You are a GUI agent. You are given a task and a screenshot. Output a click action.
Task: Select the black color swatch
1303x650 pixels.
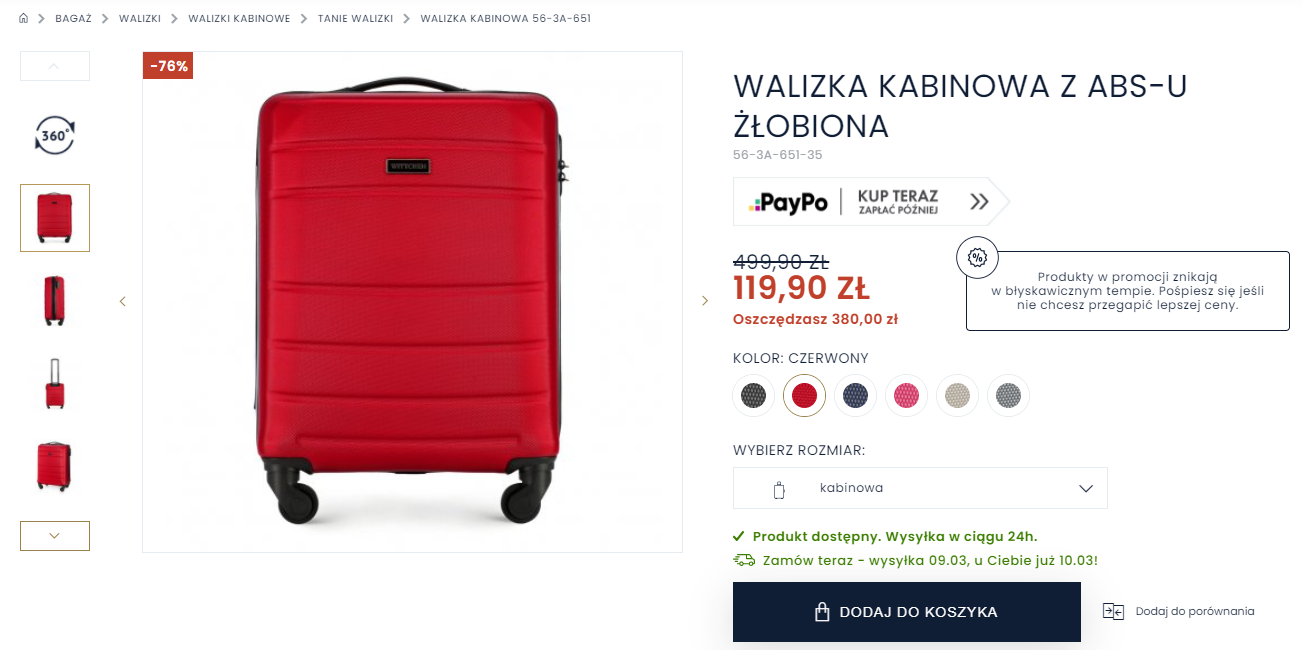coord(753,396)
